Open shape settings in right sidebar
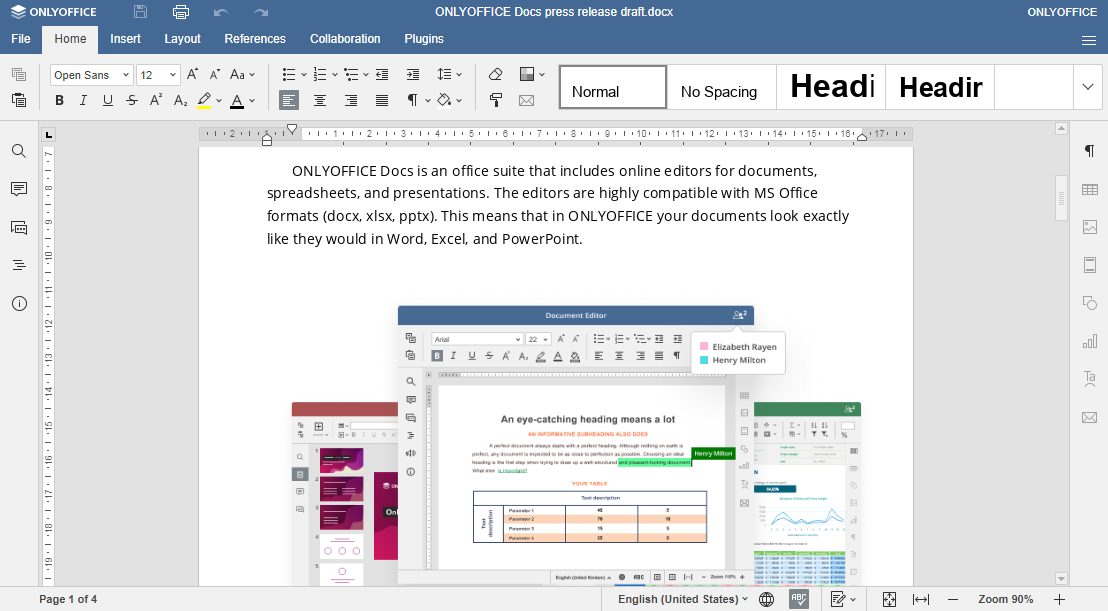Image resolution: width=1108 pixels, height=611 pixels. click(1090, 303)
